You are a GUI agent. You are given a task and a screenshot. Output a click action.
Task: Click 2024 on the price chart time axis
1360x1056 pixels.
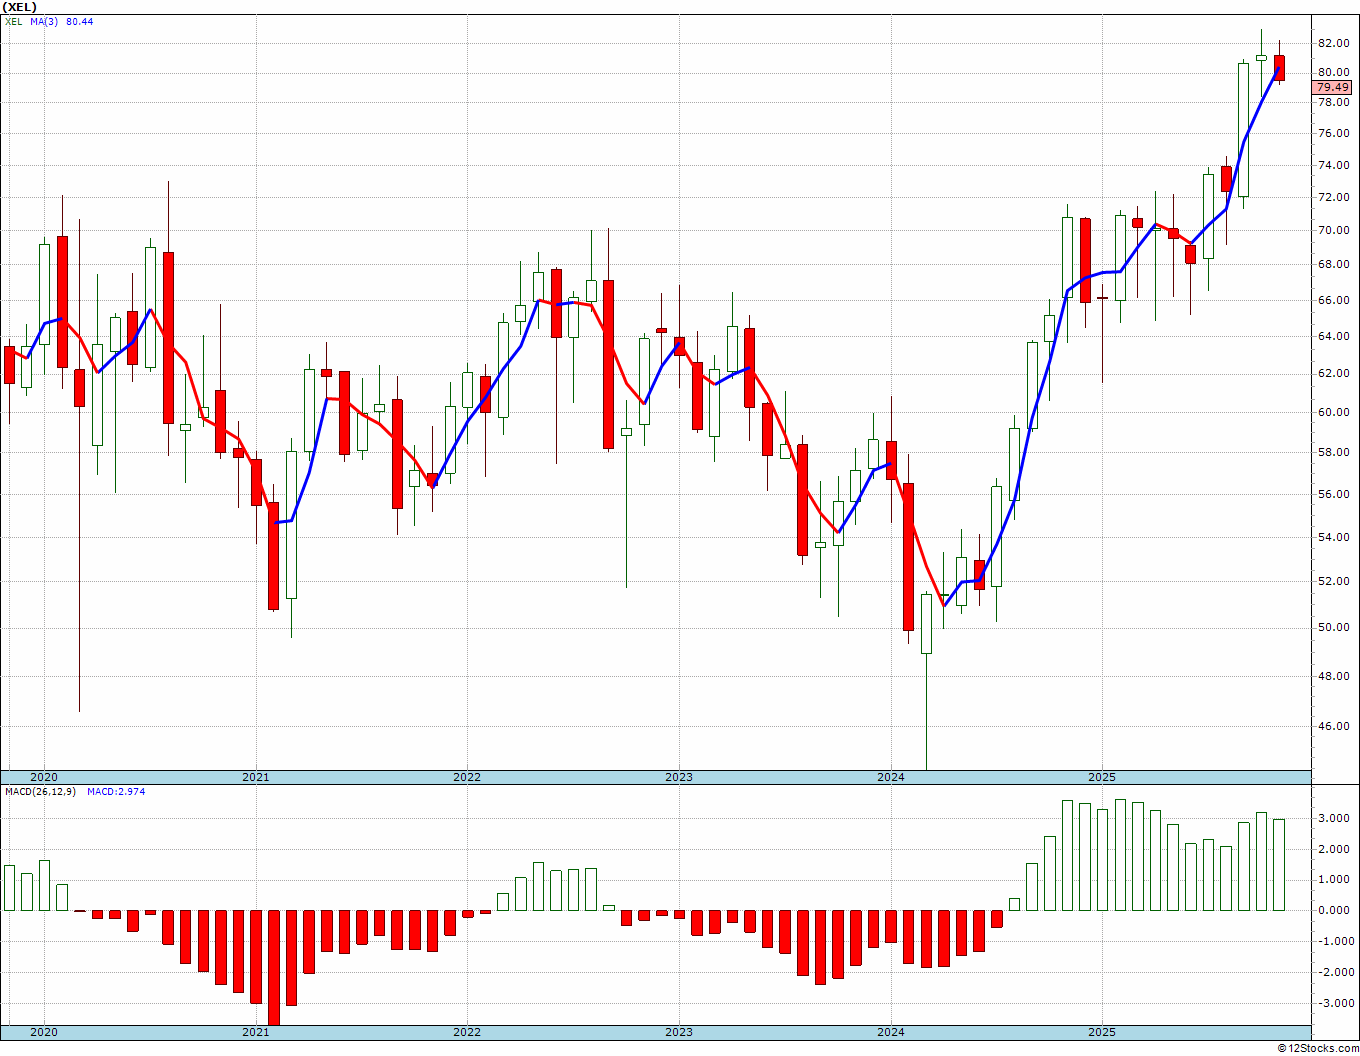point(891,777)
